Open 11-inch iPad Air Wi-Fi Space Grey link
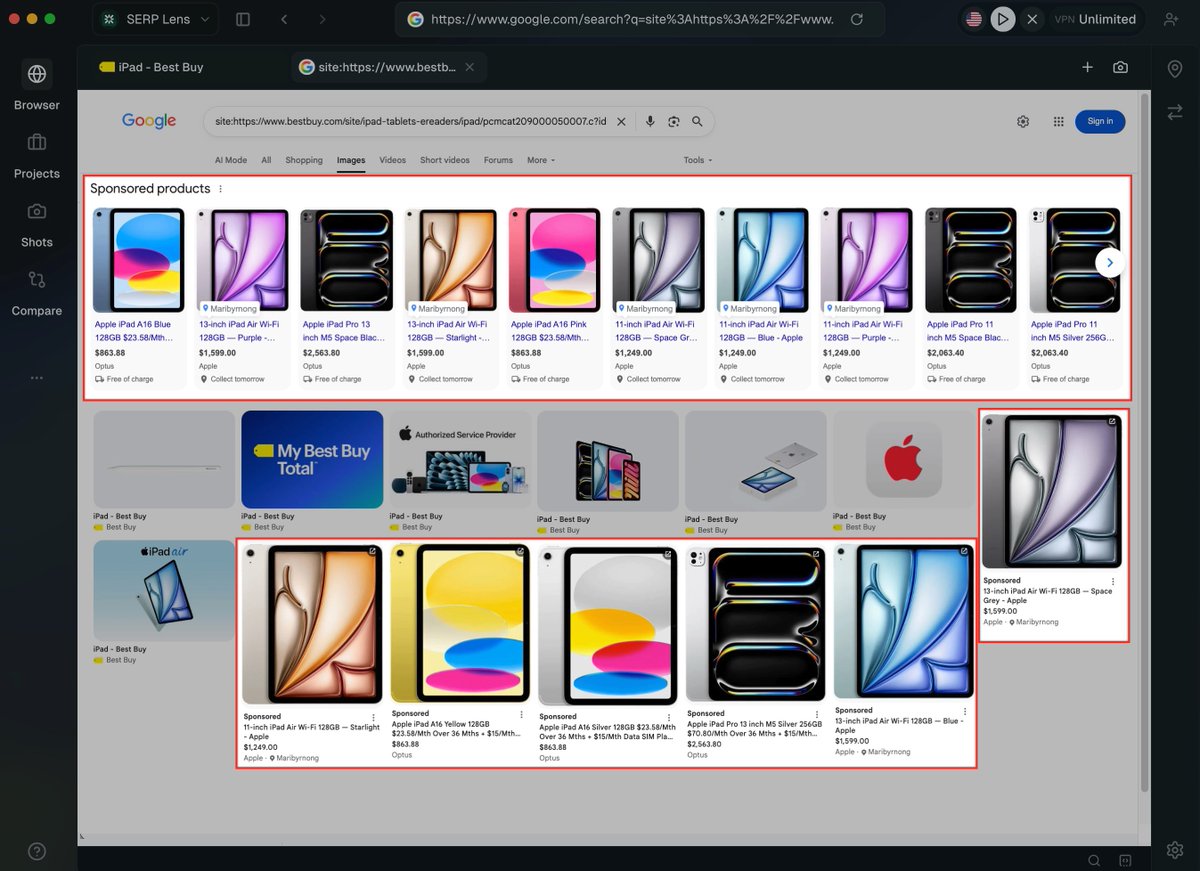Screen dimensions: 1200x871 [654, 331]
